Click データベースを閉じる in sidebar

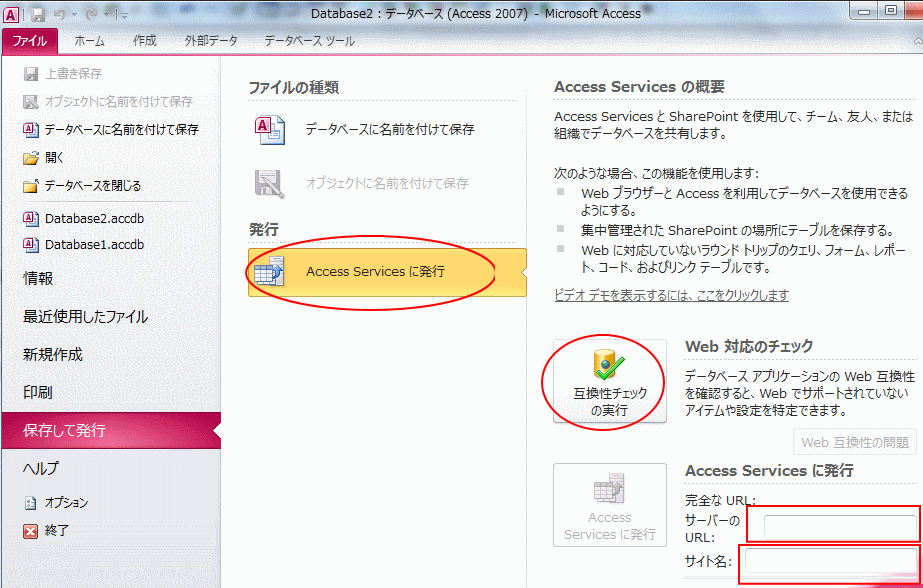pyautogui.click(x=92, y=185)
